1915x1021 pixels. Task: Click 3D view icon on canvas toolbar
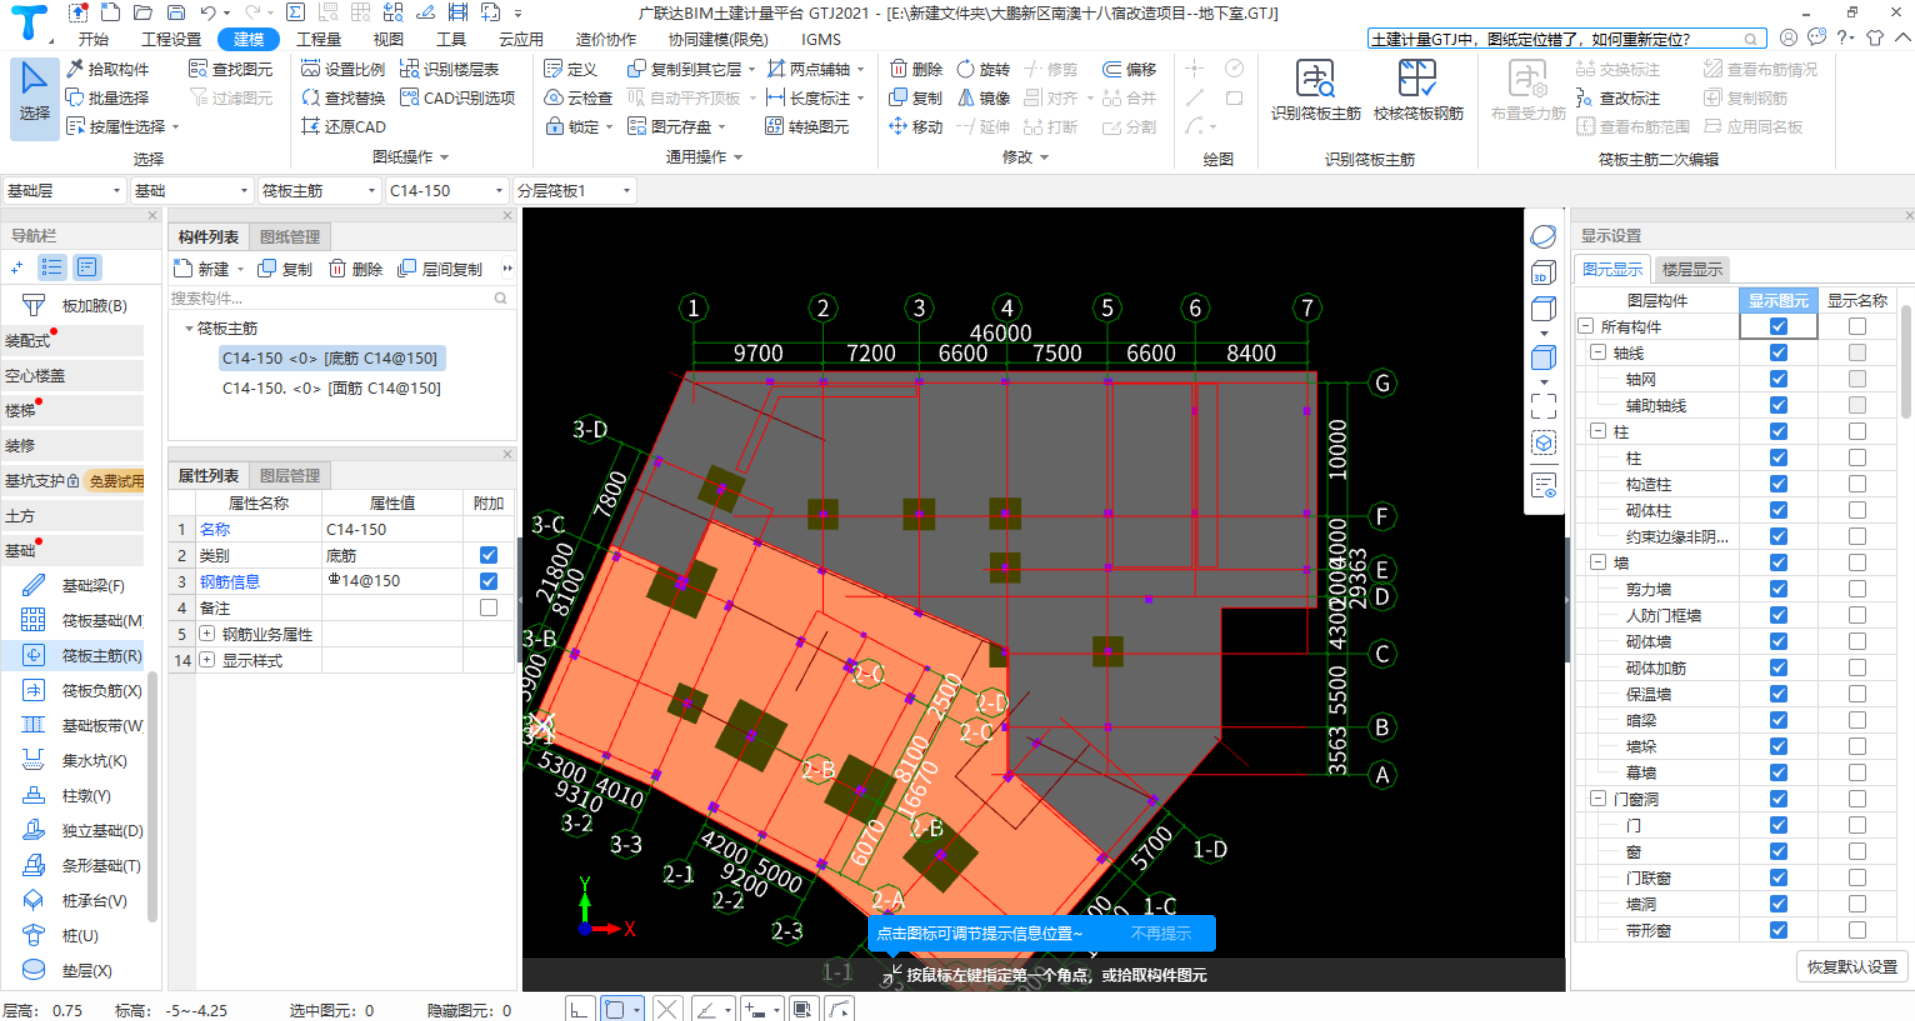1543,273
